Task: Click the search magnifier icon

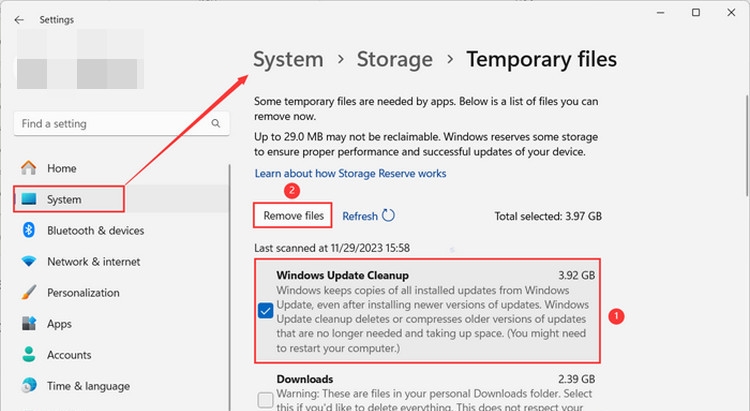Action: (216, 123)
